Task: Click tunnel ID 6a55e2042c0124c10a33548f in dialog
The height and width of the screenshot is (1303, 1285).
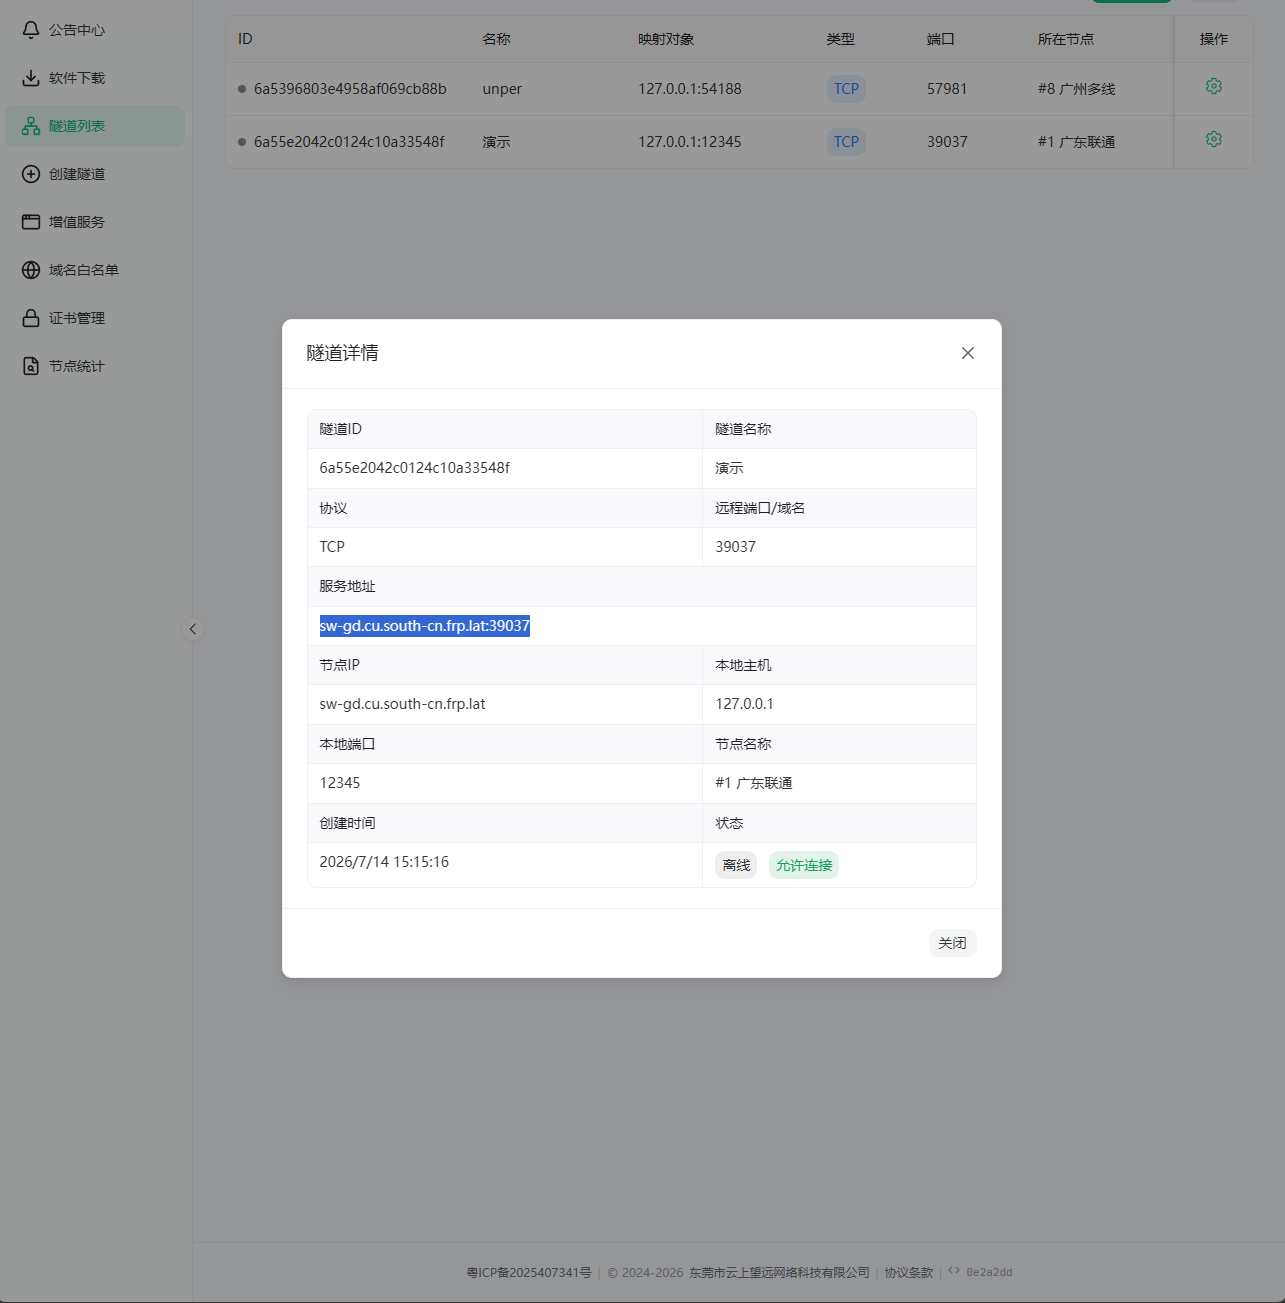Action: (x=415, y=468)
